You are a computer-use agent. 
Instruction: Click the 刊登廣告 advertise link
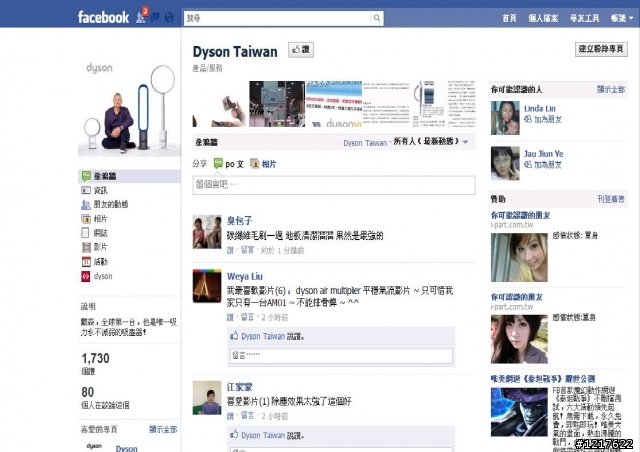(x=611, y=199)
